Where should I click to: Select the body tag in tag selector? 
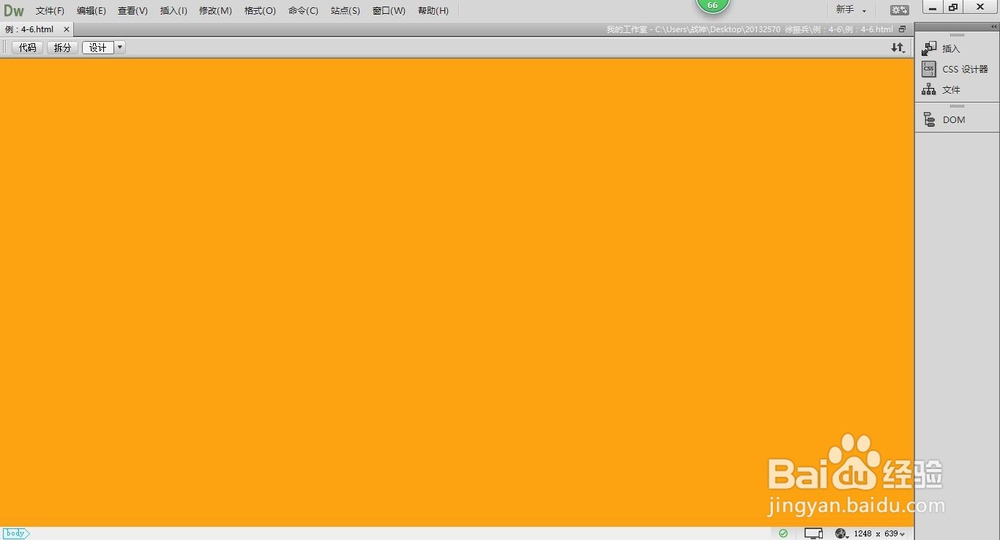15,533
